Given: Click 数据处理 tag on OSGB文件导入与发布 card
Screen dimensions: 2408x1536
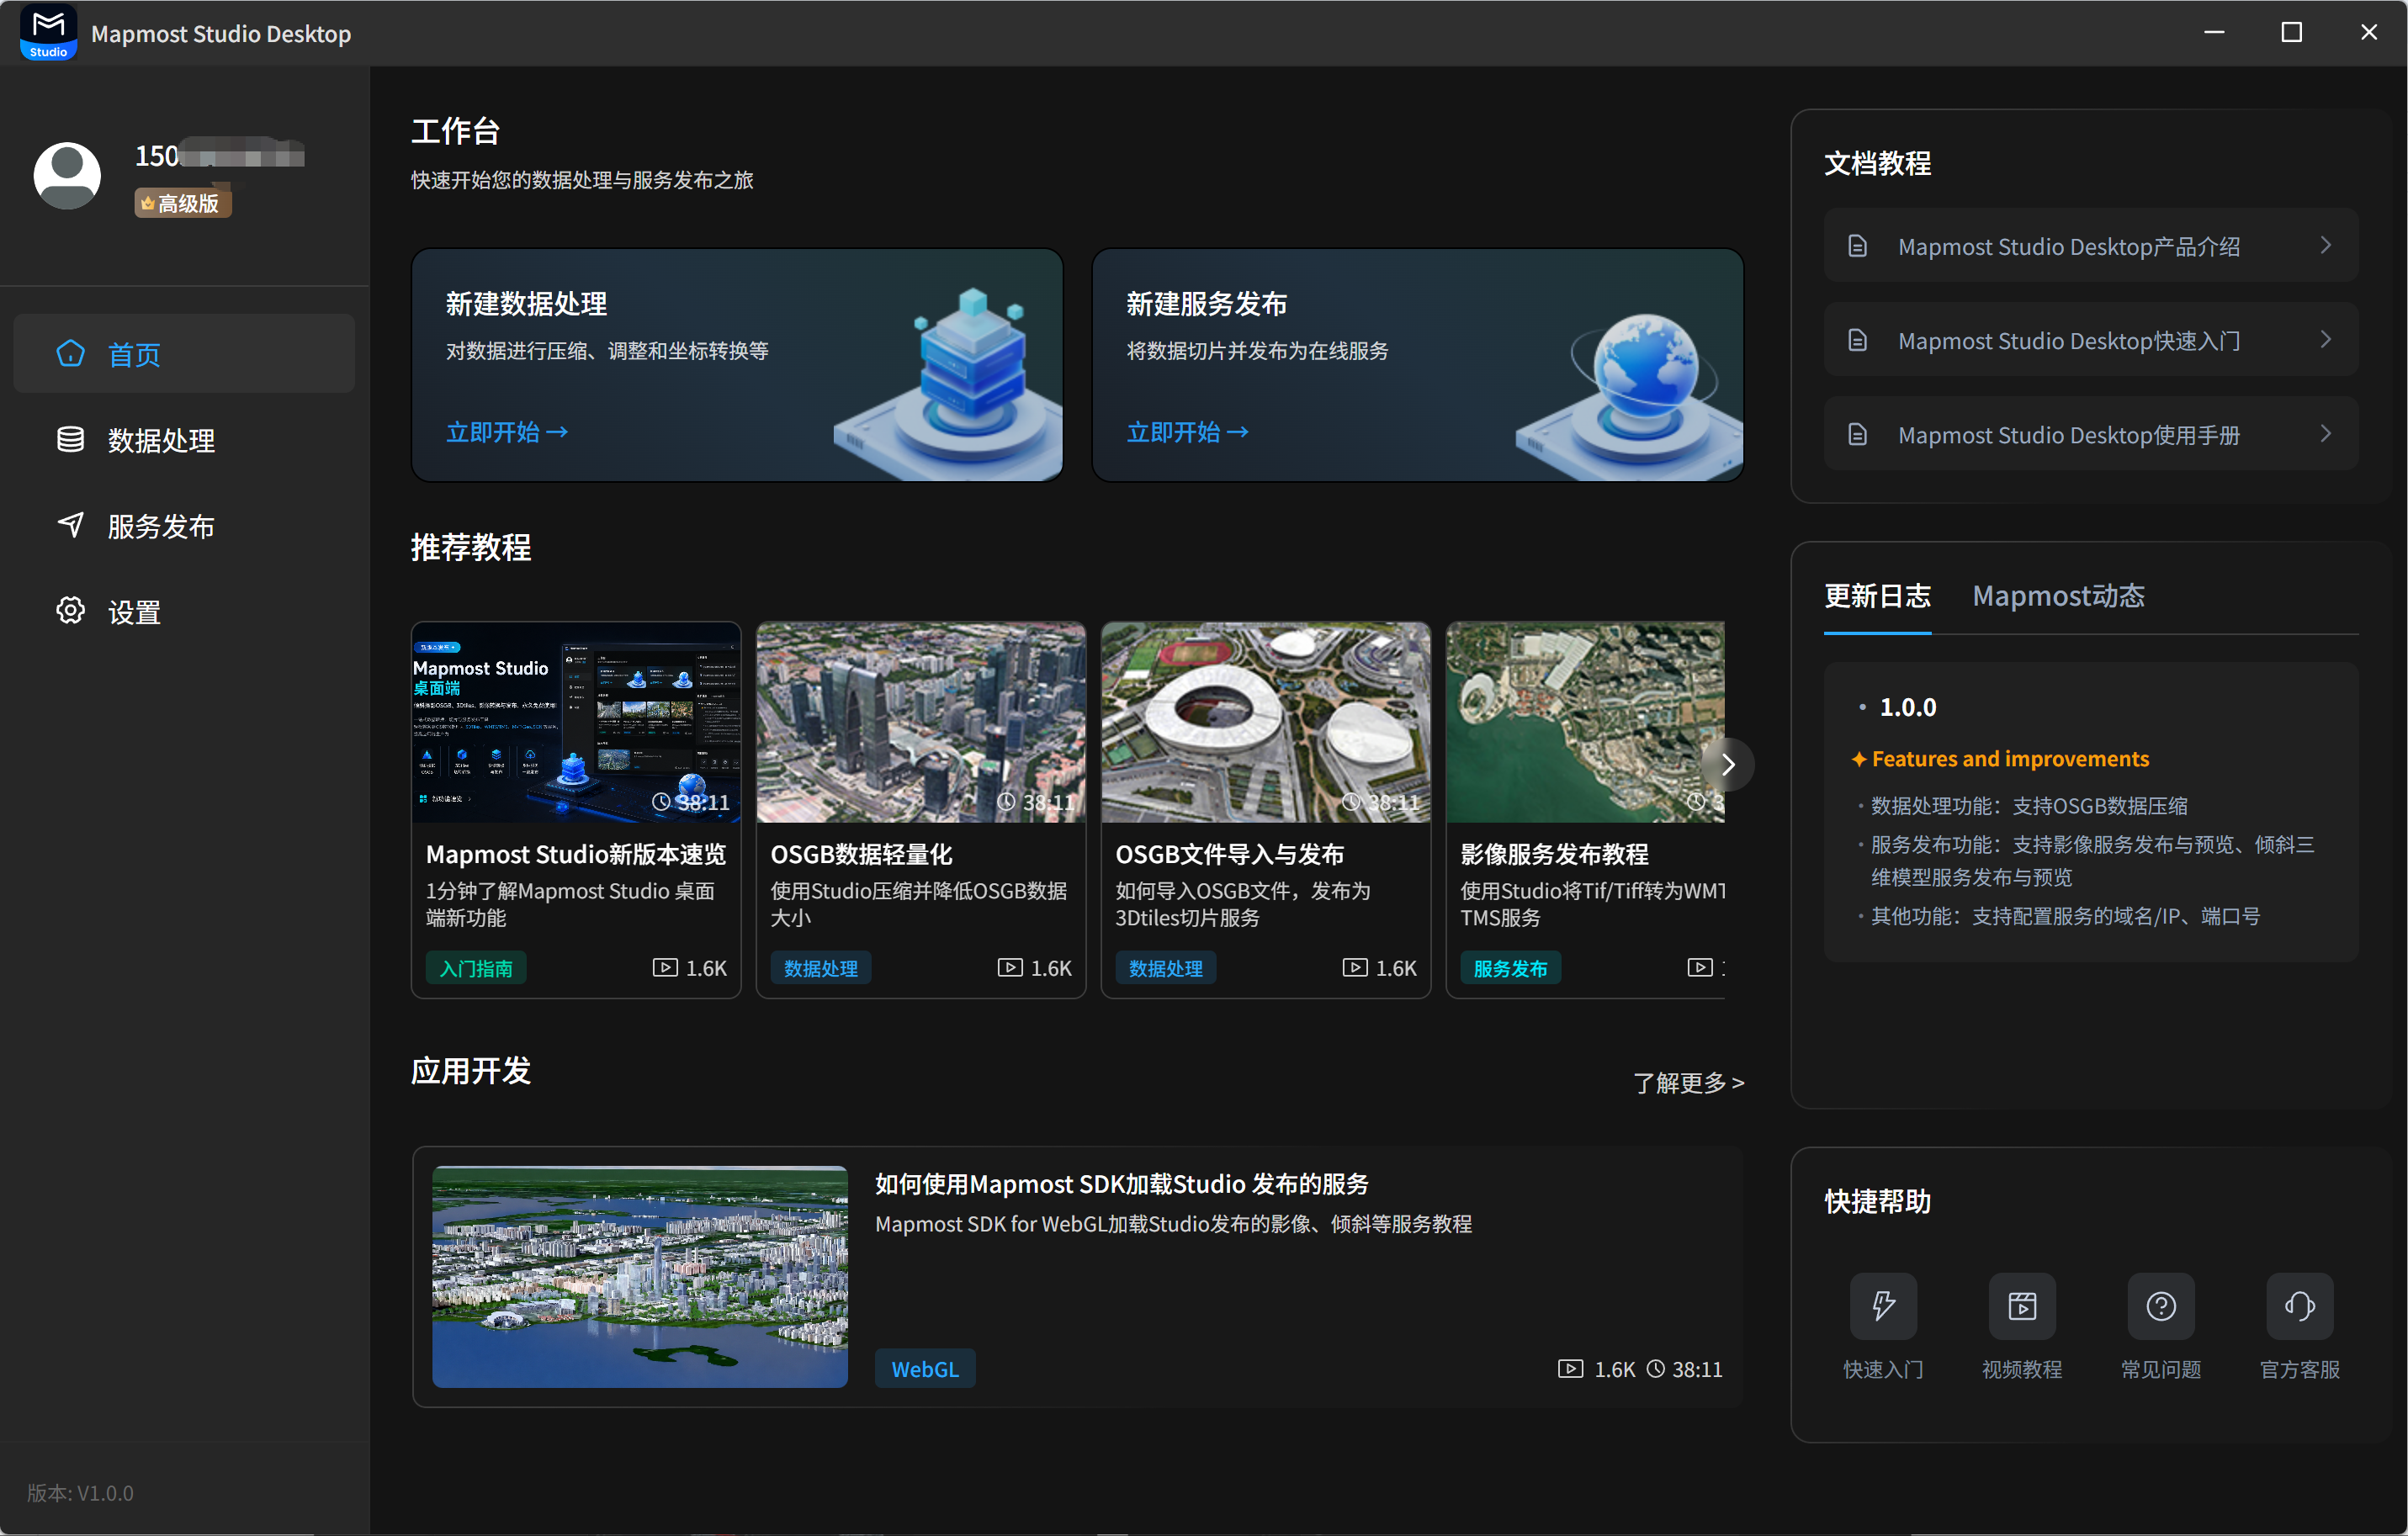Looking at the screenshot, I should coord(1166,968).
